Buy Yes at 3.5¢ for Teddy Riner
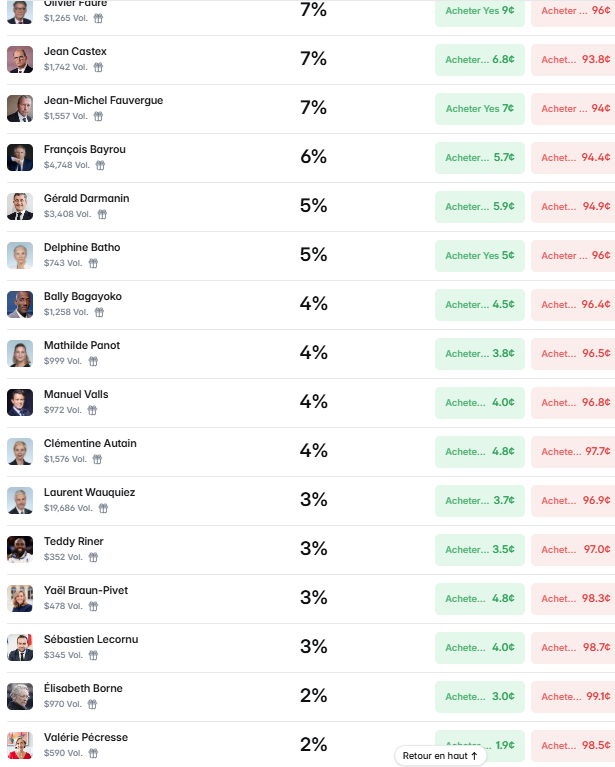This screenshot has height=767, width=615. 479,549
